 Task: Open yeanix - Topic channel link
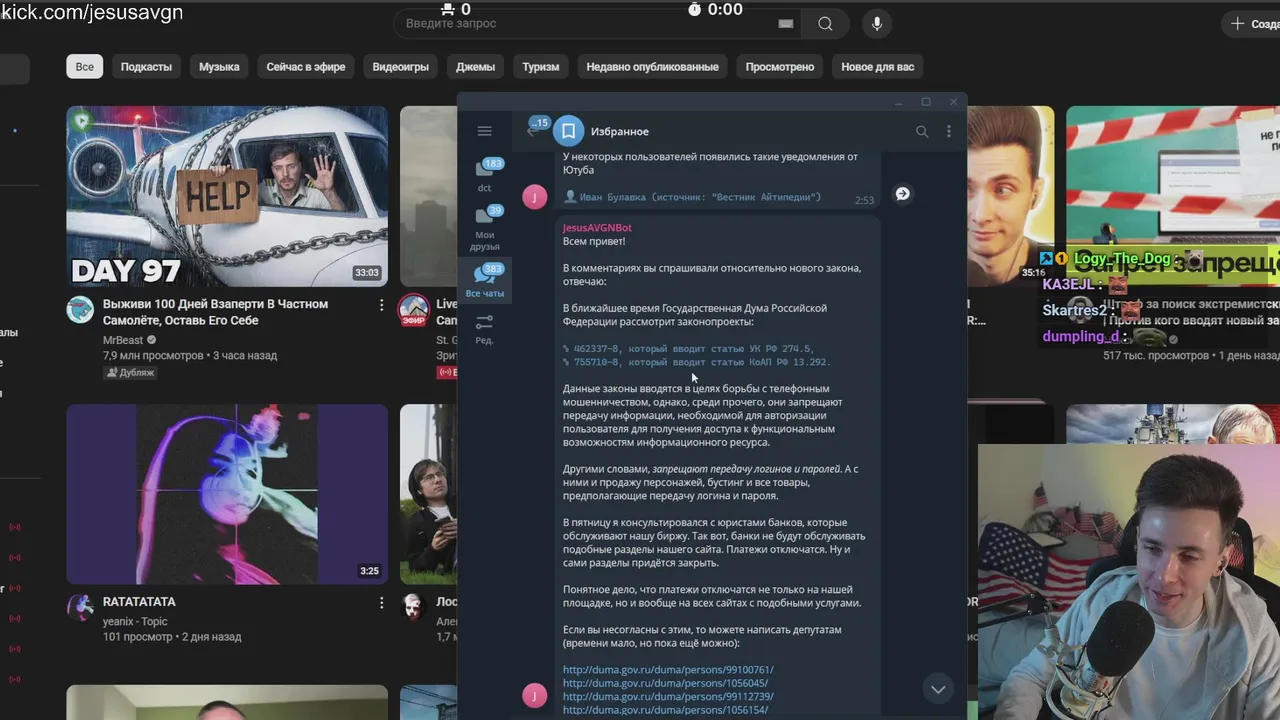(x=135, y=621)
